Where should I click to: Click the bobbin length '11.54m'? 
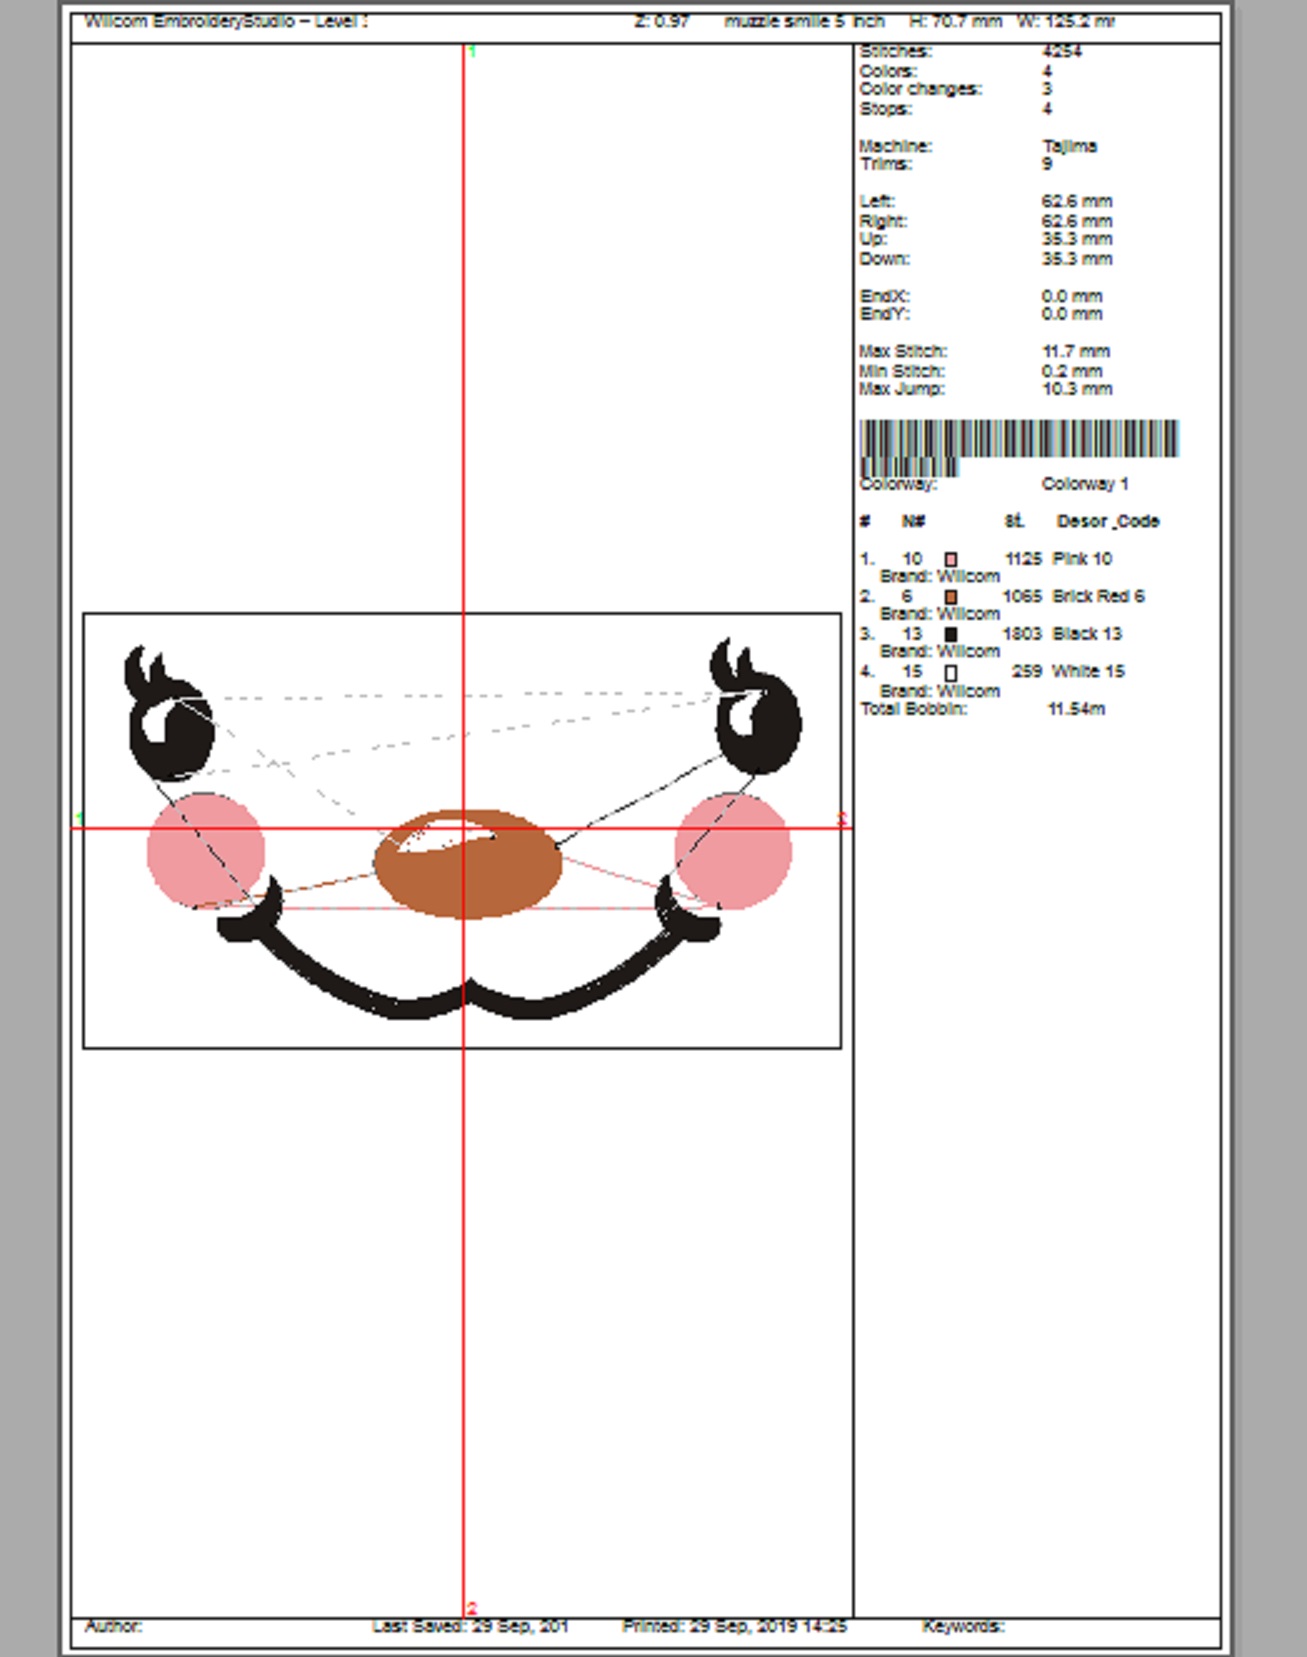pyautogui.click(x=1076, y=709)
